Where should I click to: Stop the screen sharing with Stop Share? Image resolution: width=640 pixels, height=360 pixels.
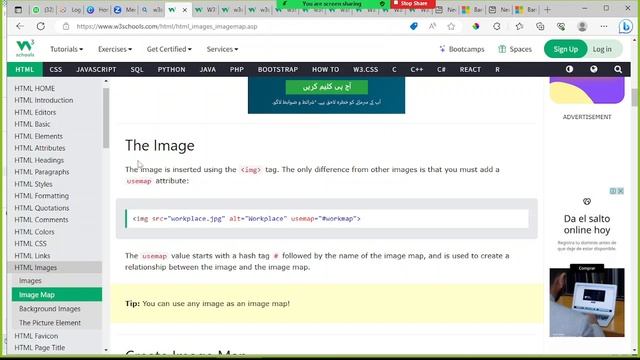[x=413, y=4]
